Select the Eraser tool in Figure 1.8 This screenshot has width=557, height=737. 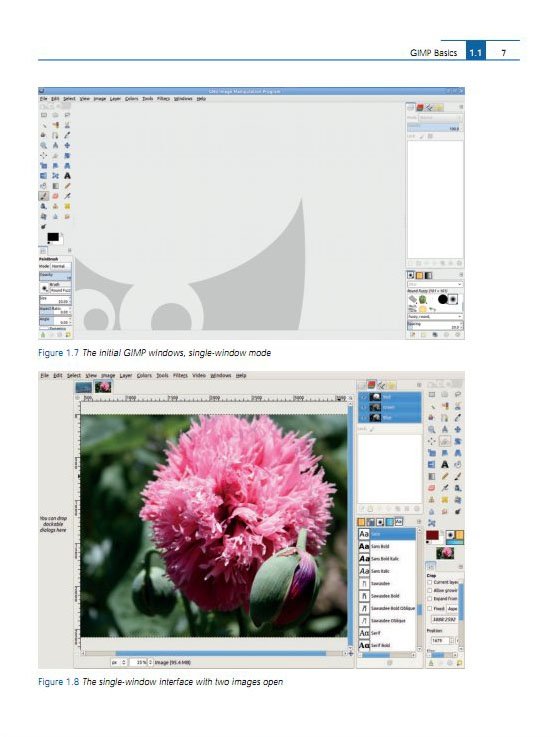[x=431, y=488]
